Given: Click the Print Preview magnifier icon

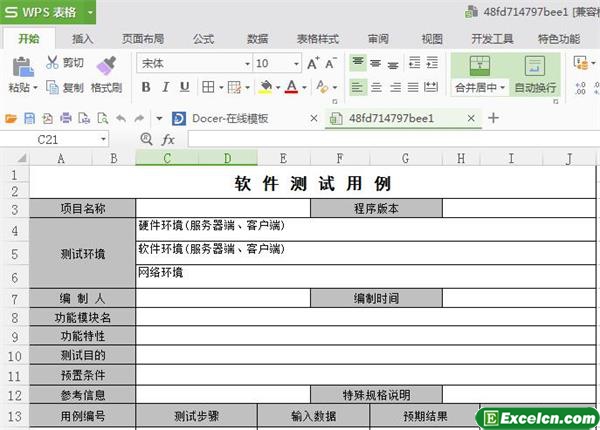Looking at the screenshot, I should pyautogui.click(x=103, y=119).
